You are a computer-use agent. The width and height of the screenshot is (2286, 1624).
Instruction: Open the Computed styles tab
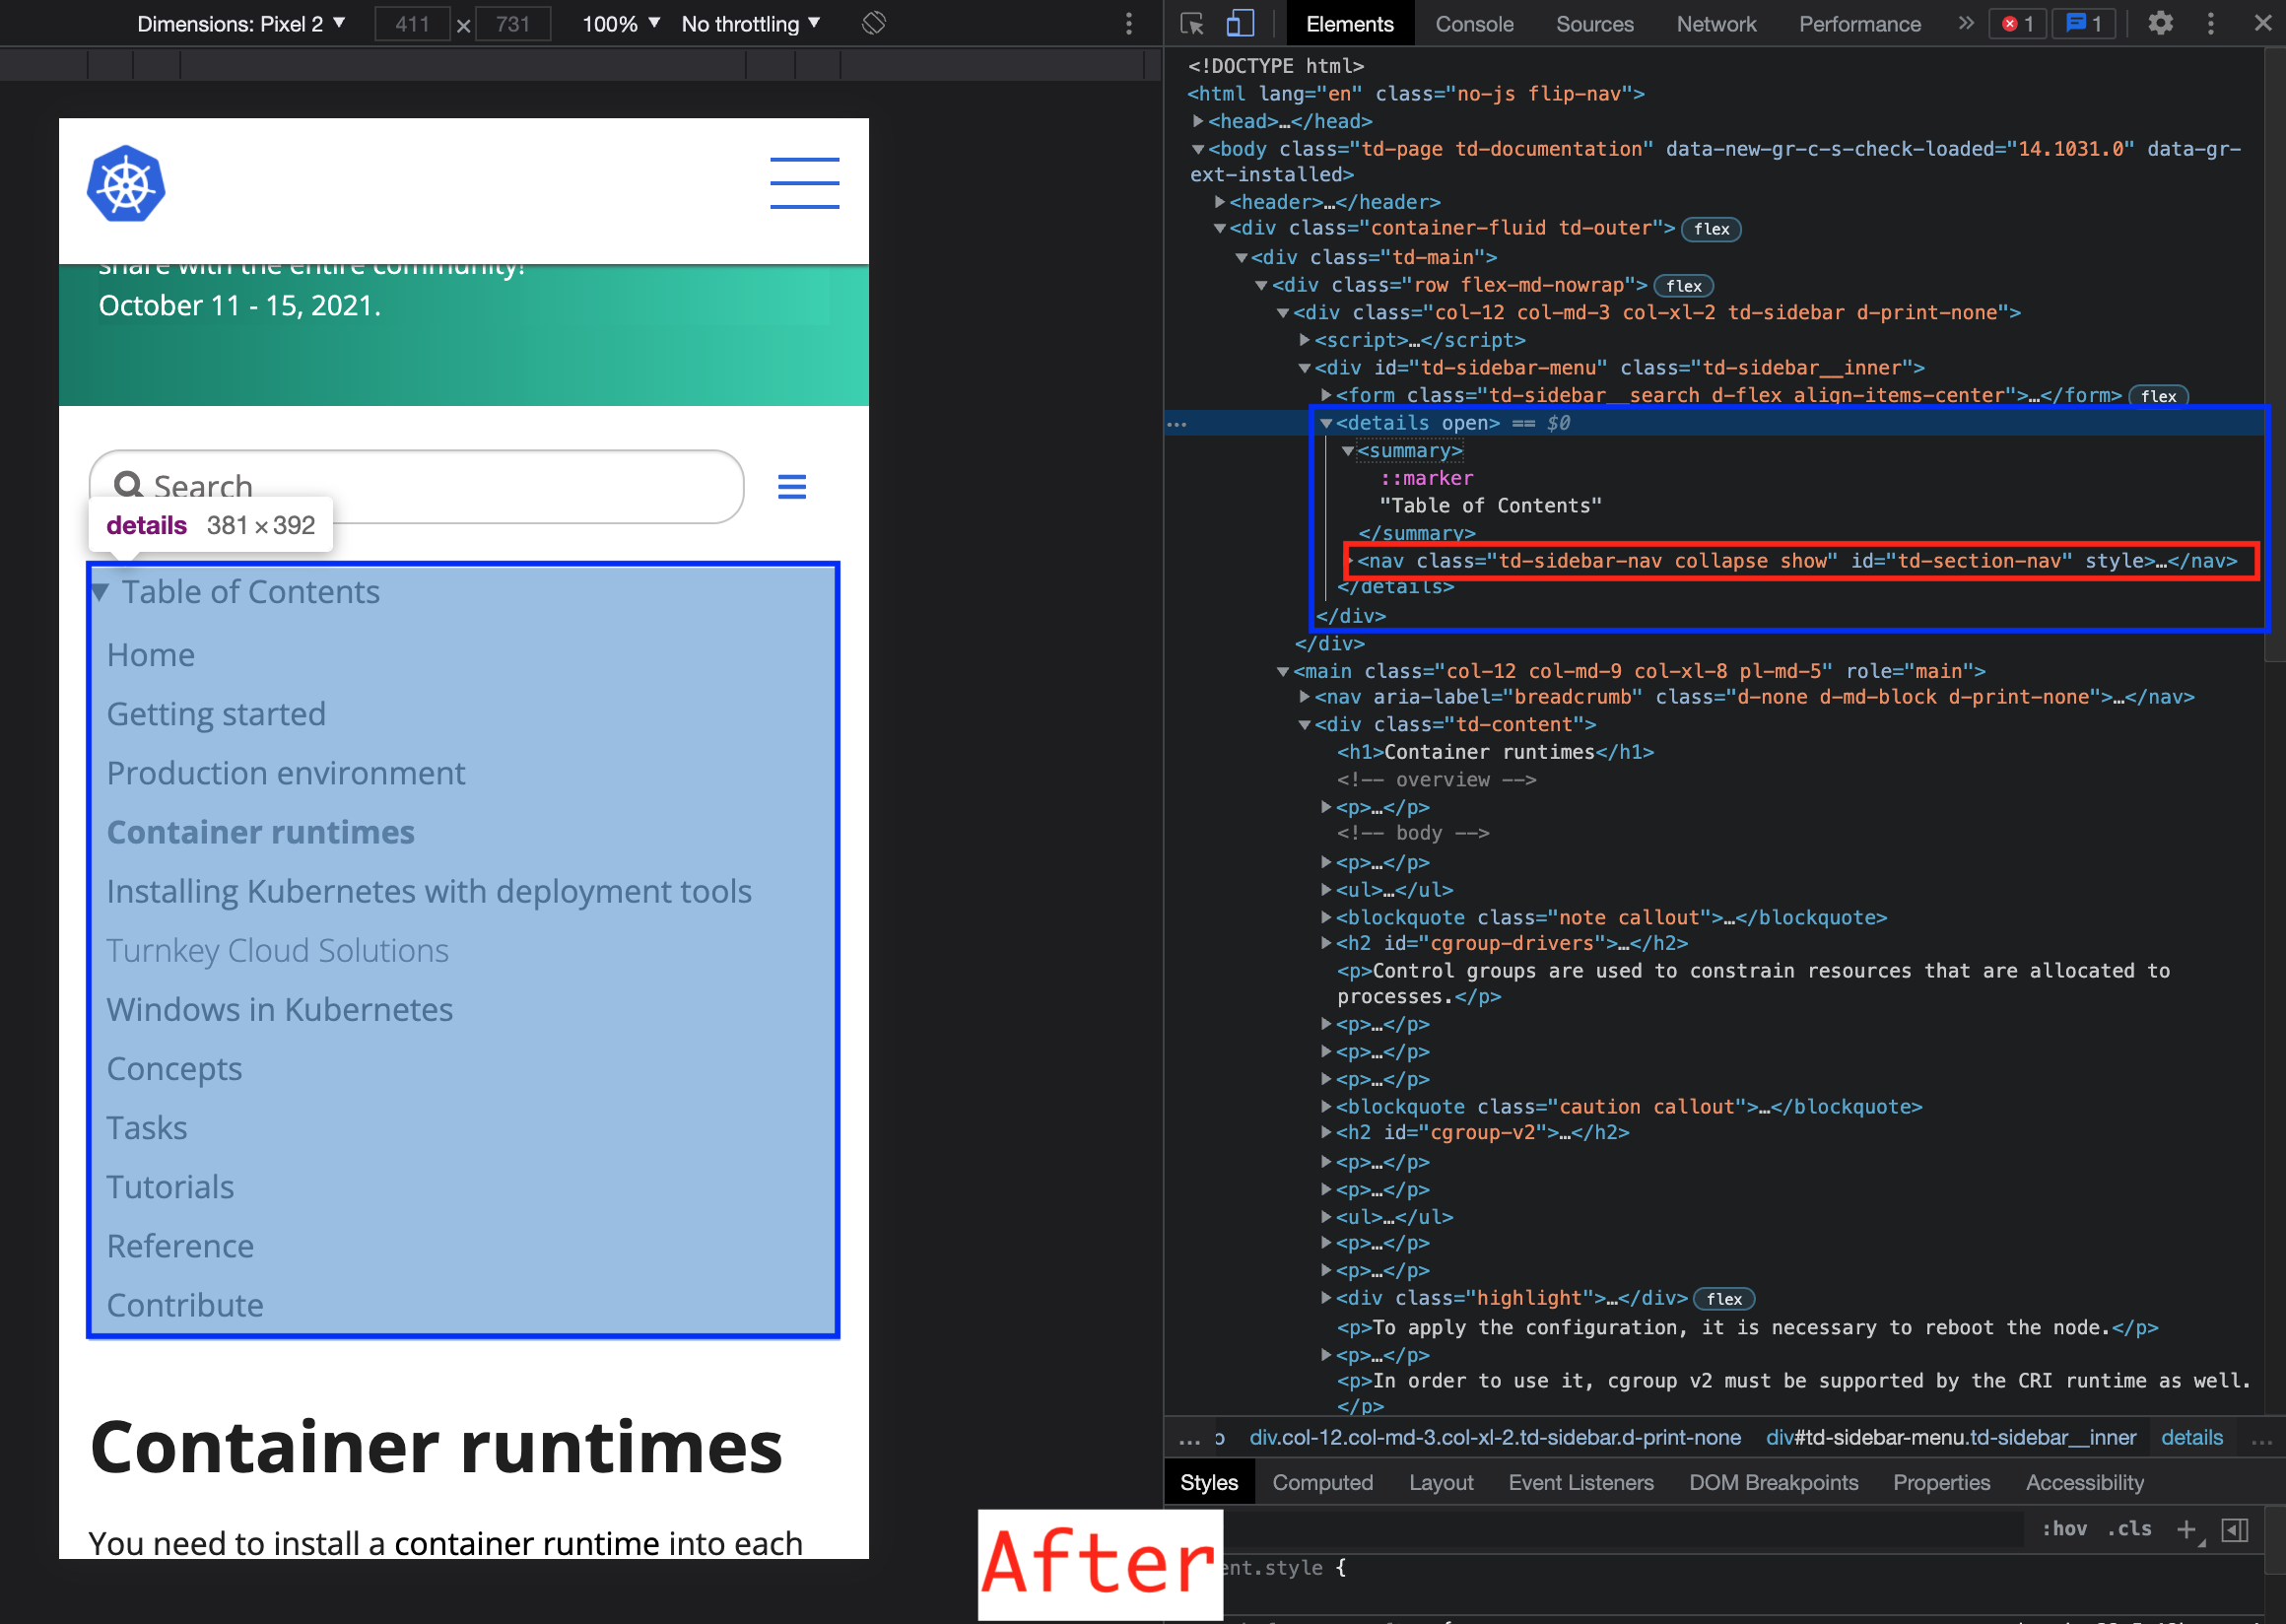[1322, 1483]
